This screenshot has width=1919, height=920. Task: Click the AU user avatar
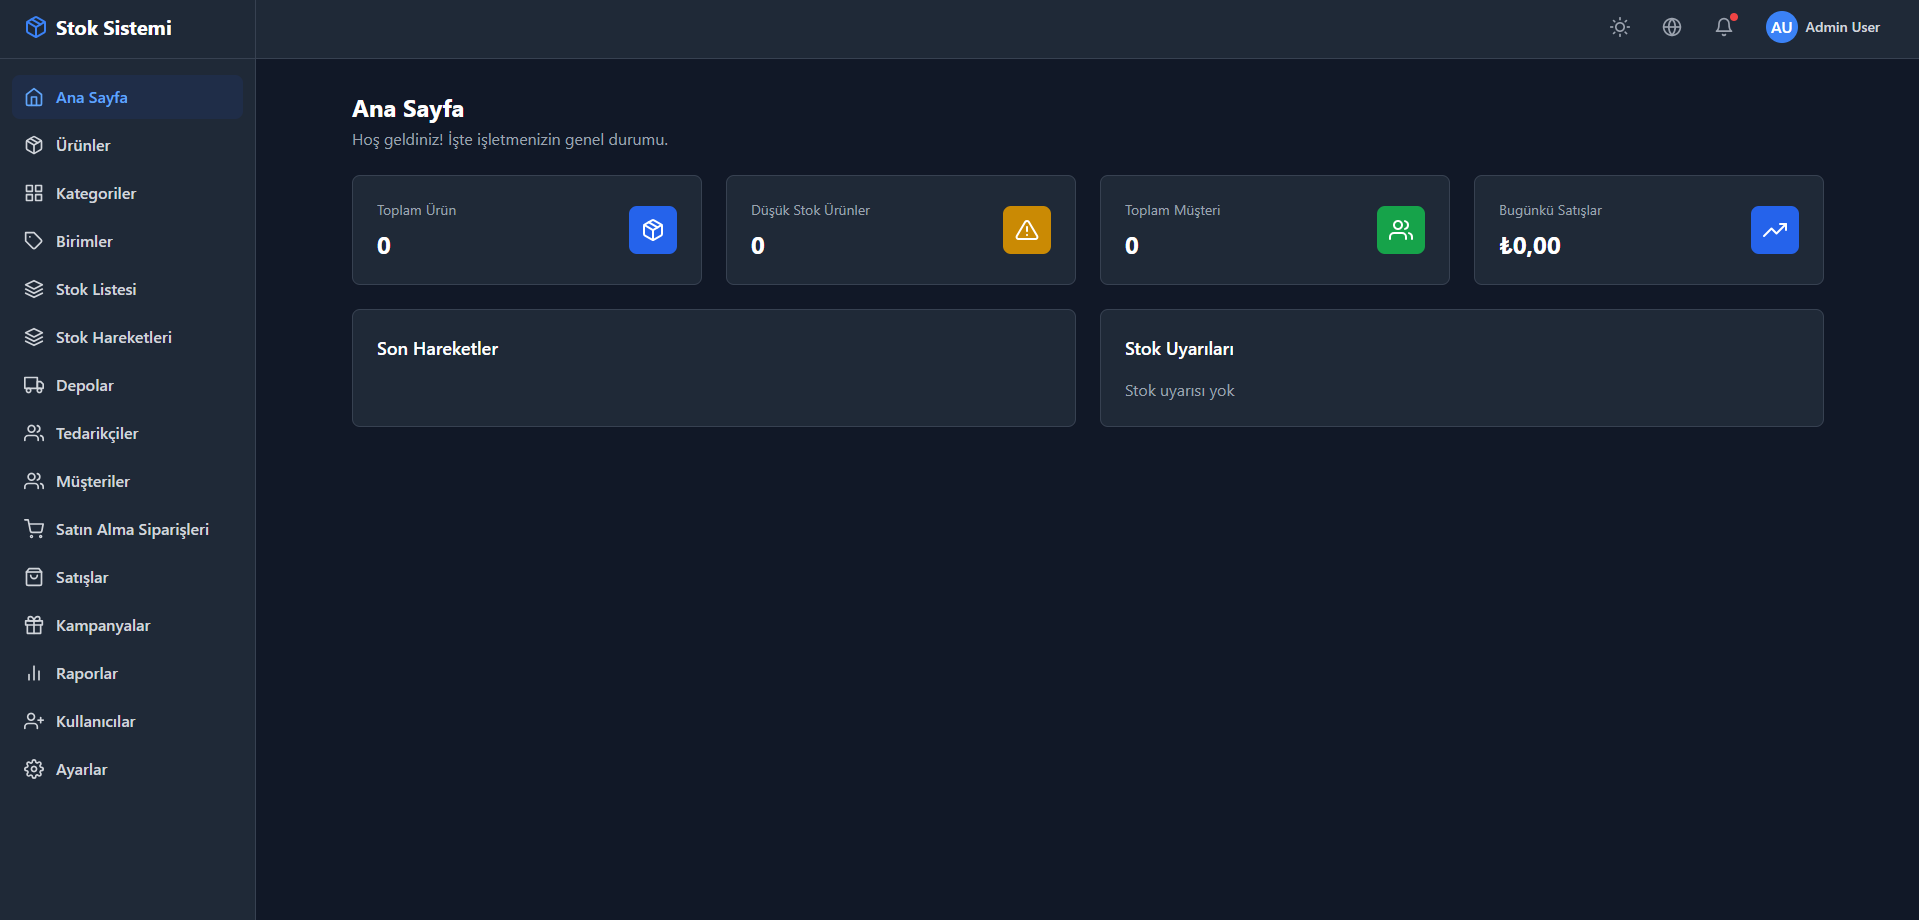coord(1781,27)
